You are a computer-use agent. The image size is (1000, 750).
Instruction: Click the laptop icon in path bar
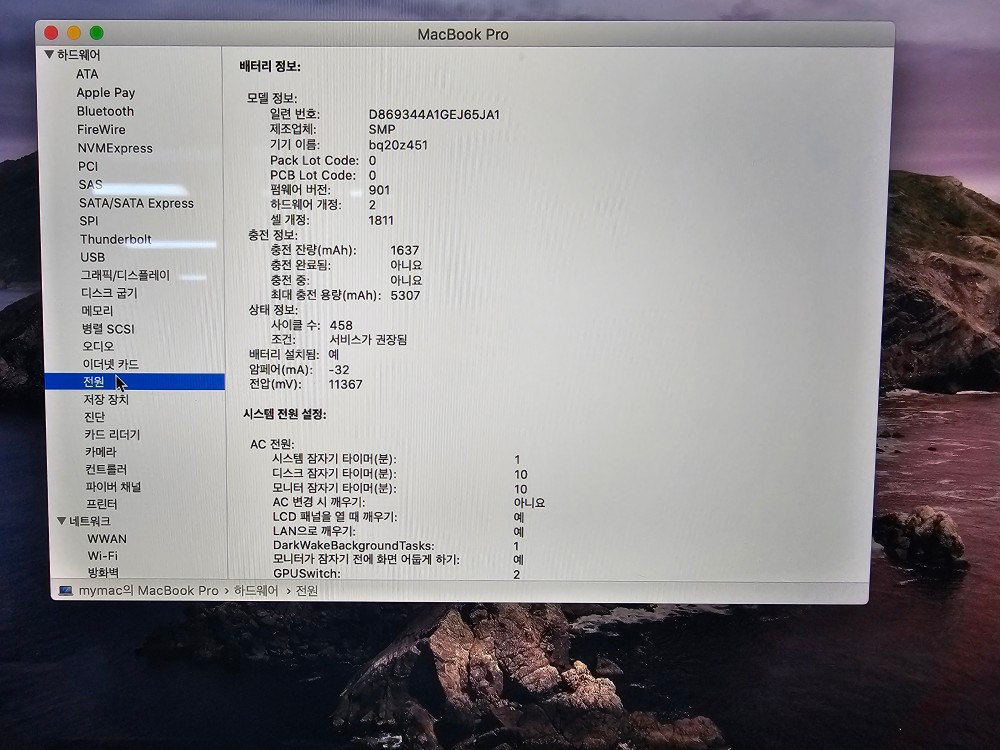click(66, 591)
